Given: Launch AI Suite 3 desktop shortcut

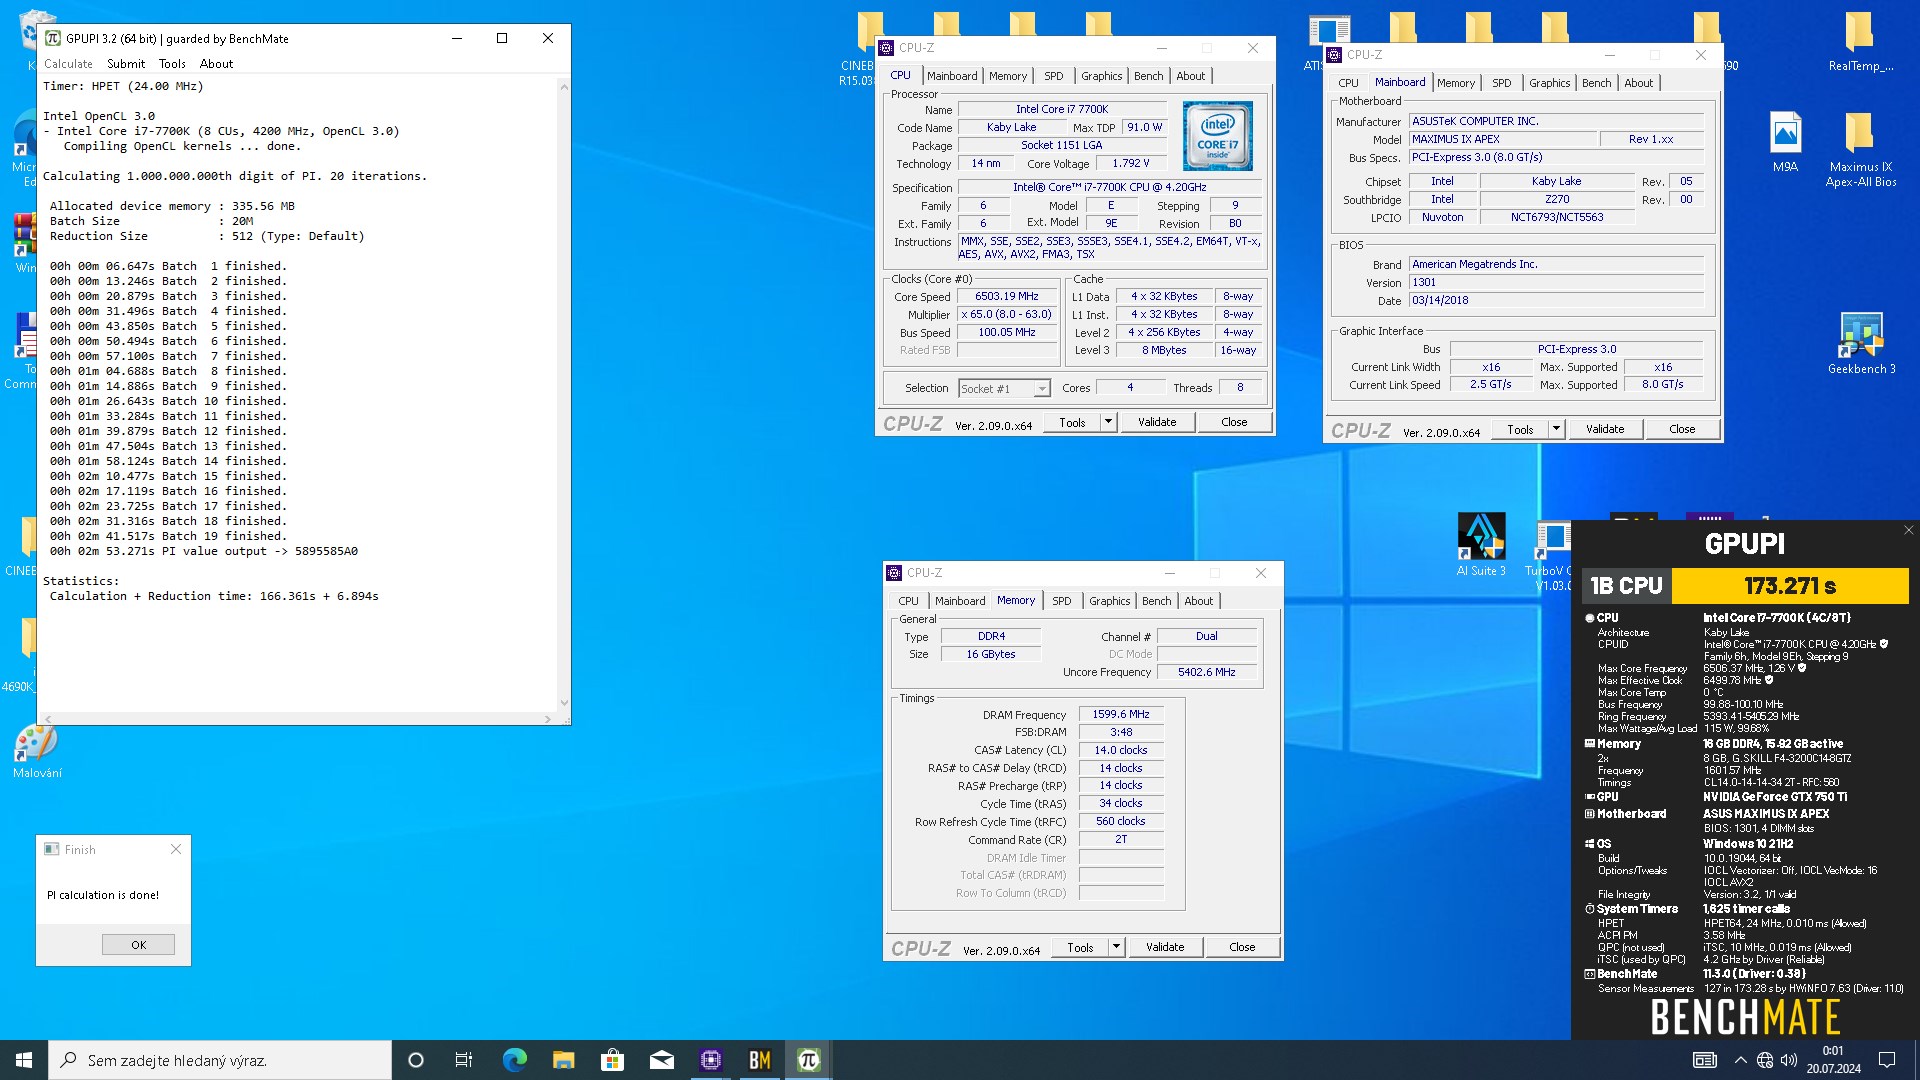Looking at the screenshot, I should pos(1481,545).
